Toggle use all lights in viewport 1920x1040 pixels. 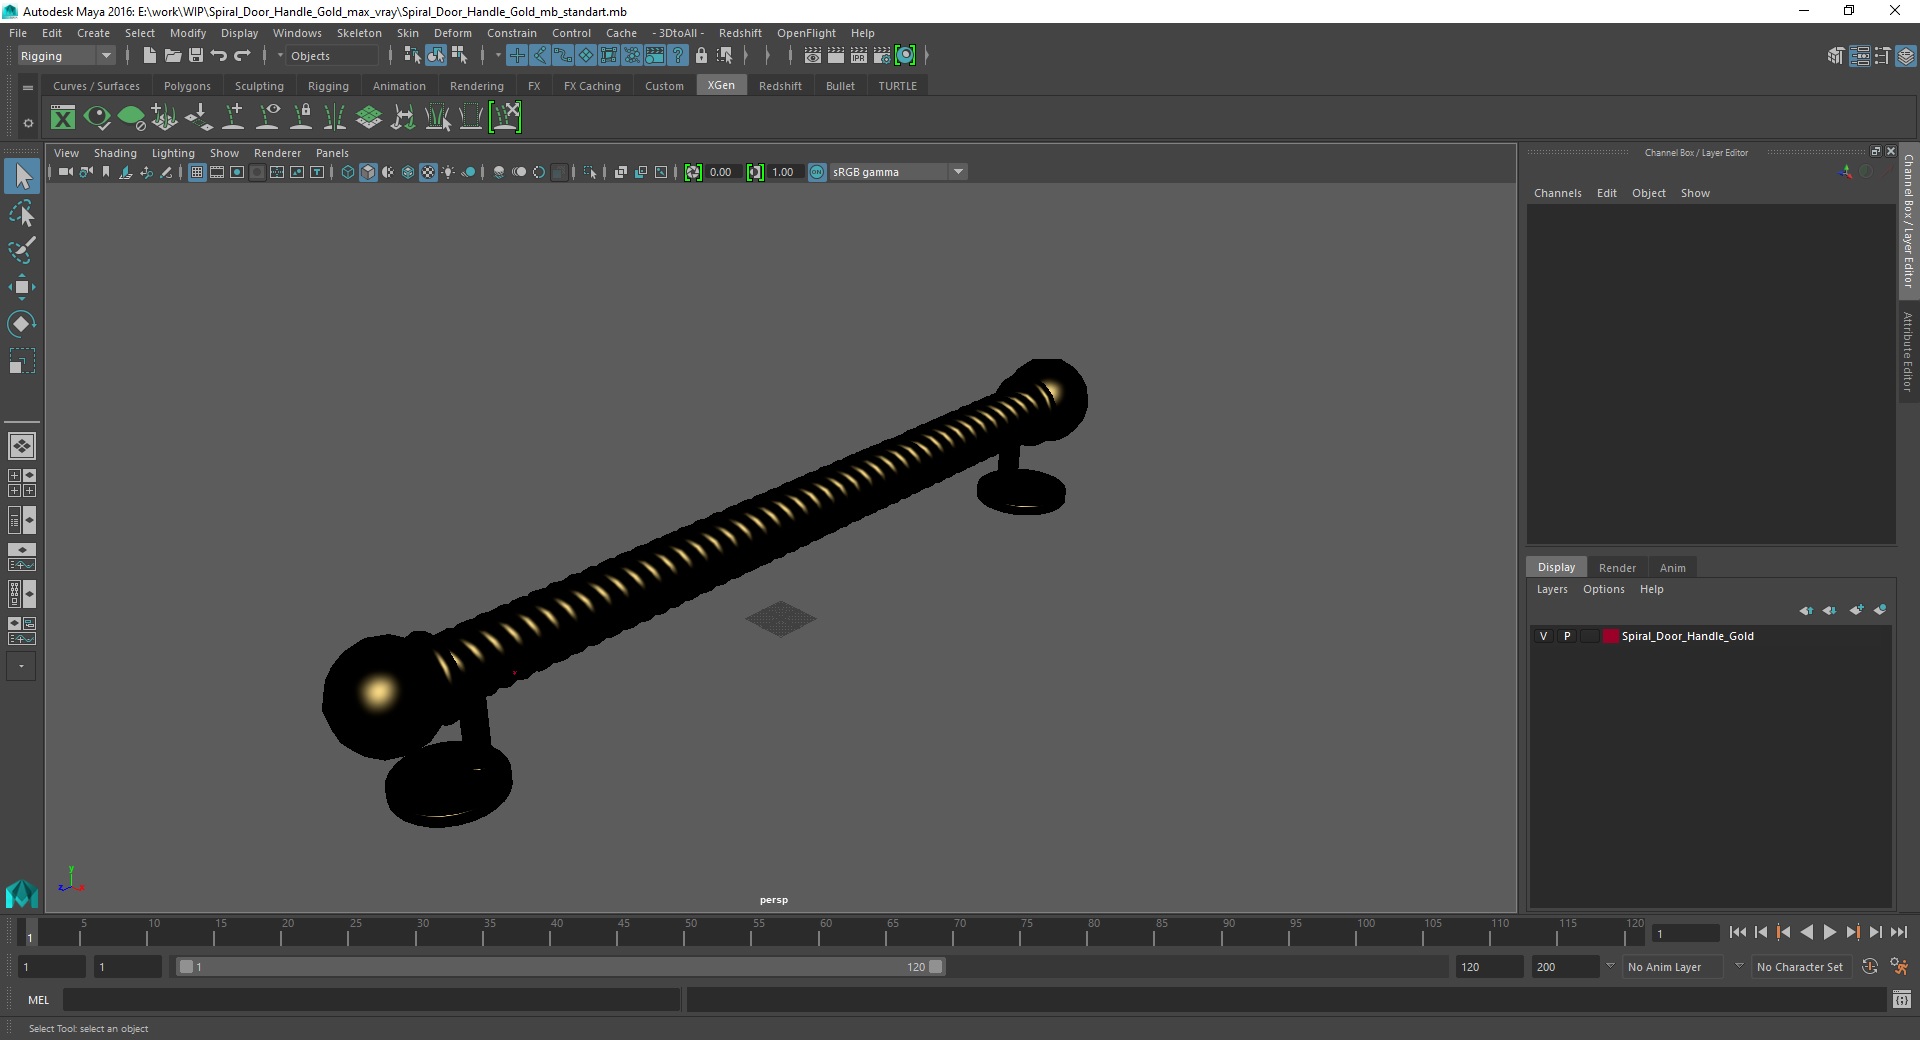[x=448, y=172]
